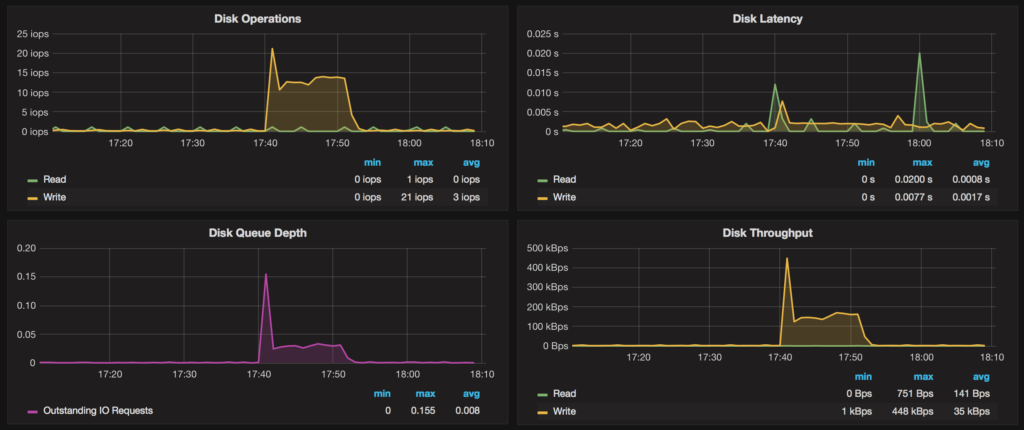Open the Disk Throughput panel title menu

(768, 234)
